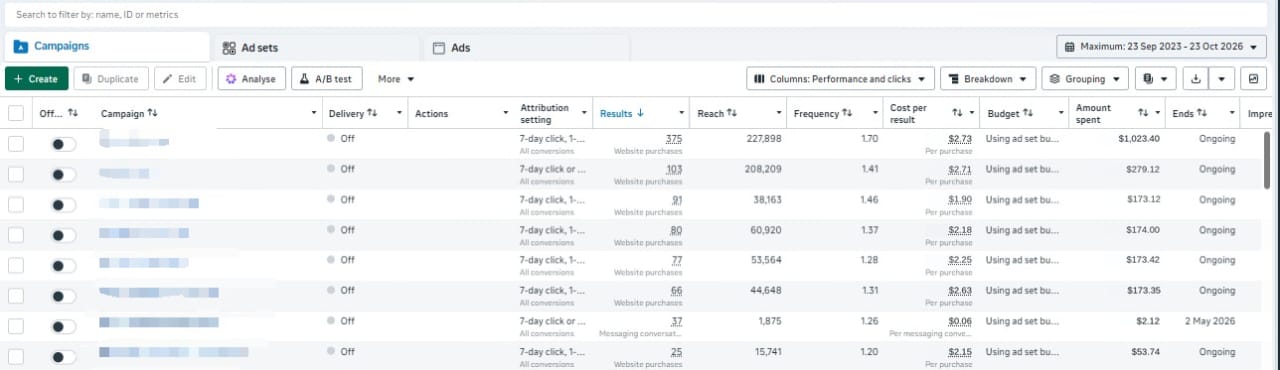This screenshot has height=370, width=1280.
Task: Toggle on the campaign with 80 results
Action: [x=63, y=235]
